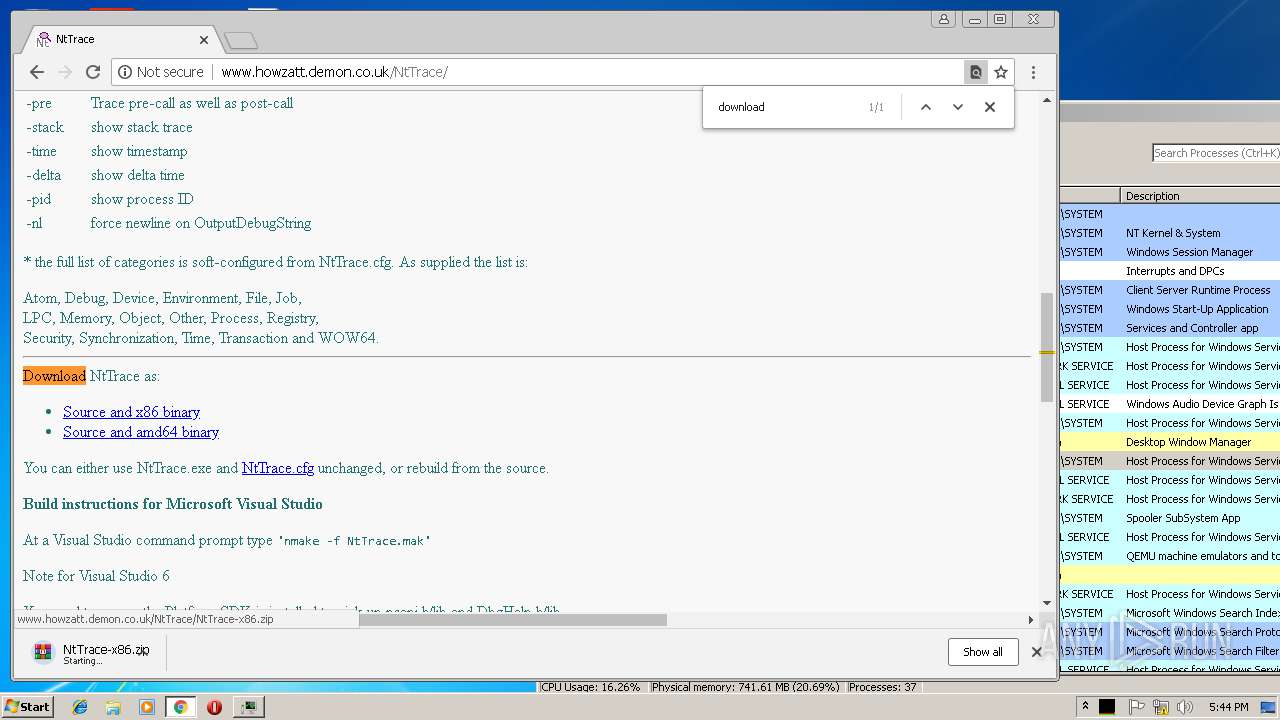This screenshot has width=1280, height=720.
Task: Select the Microsoft Windows Search Indexer row
Action: (x=1170, y=613)
